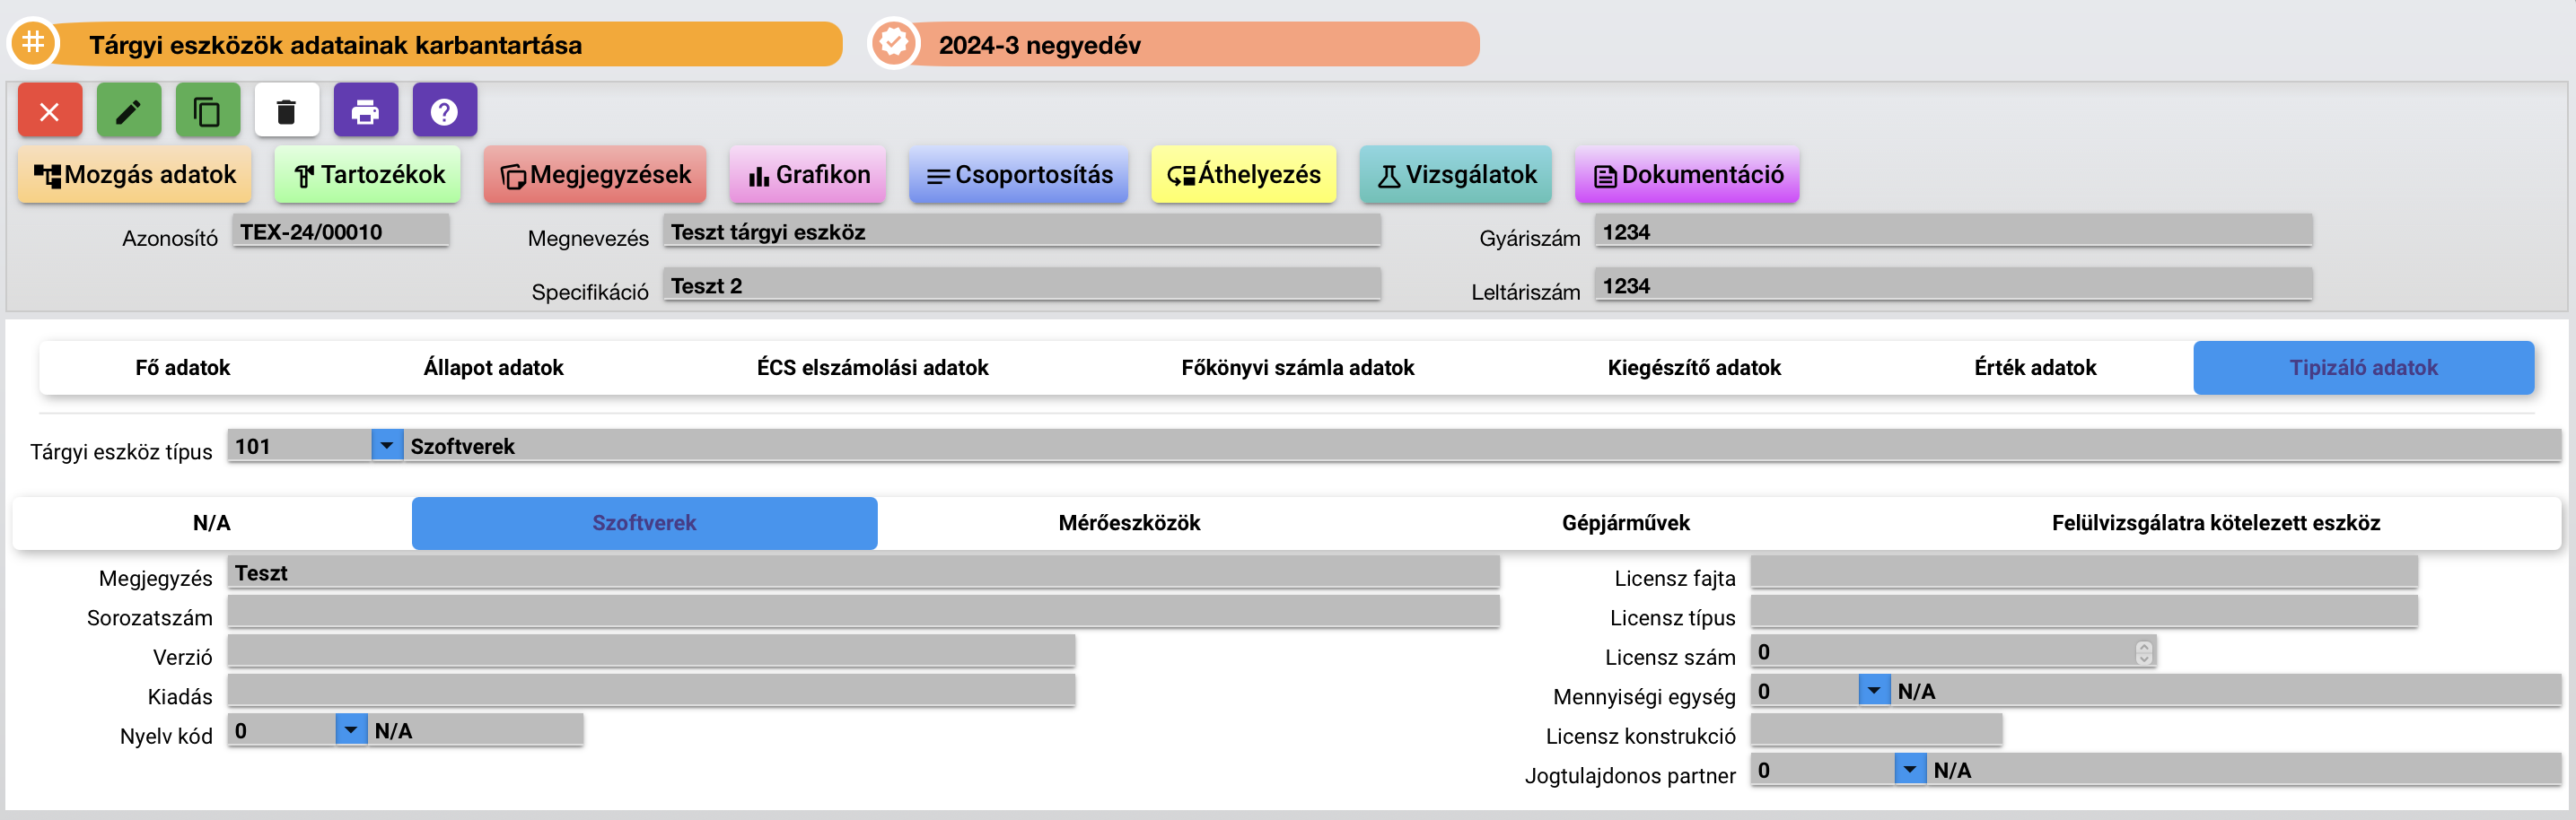
Task: Click the trash delete icon
Action: click(287, 110)
